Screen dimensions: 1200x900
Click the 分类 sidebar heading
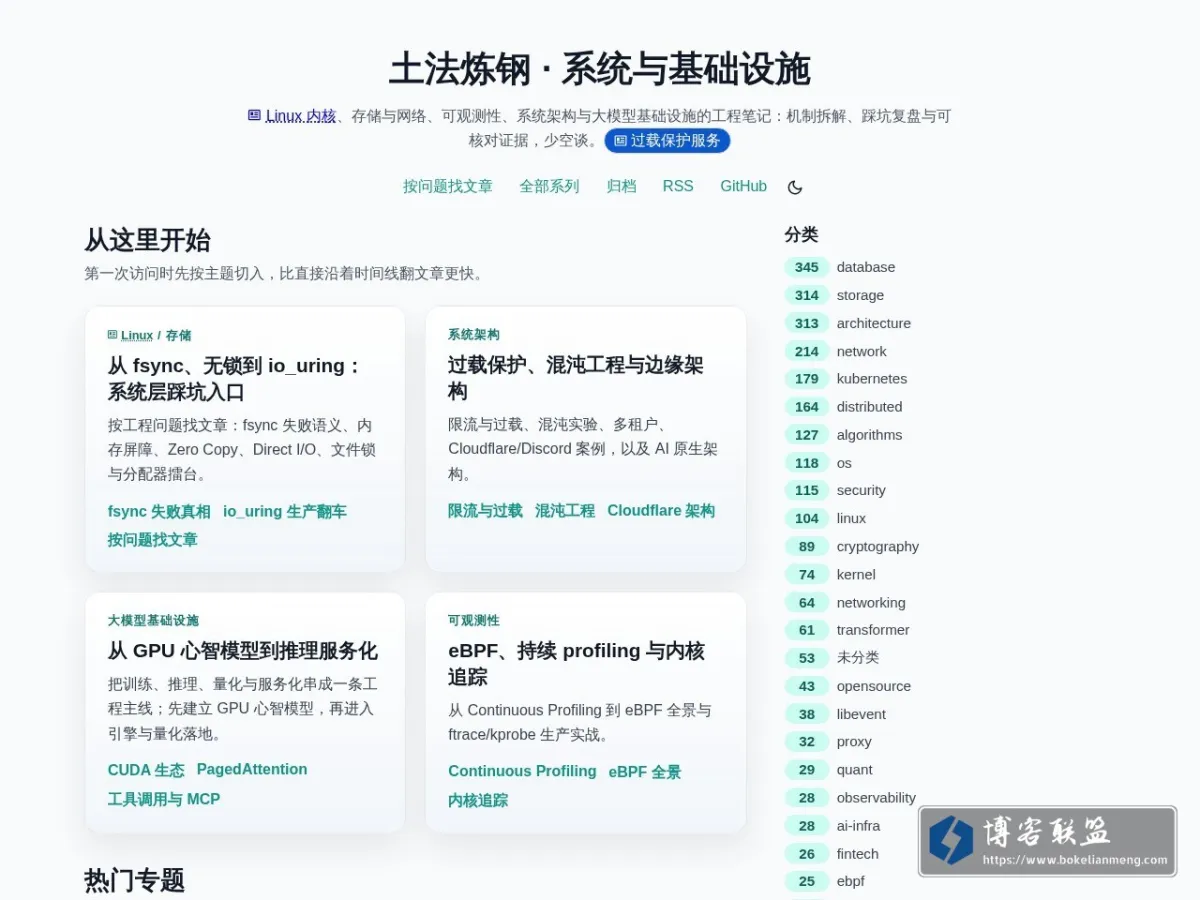tap(801, 234)
